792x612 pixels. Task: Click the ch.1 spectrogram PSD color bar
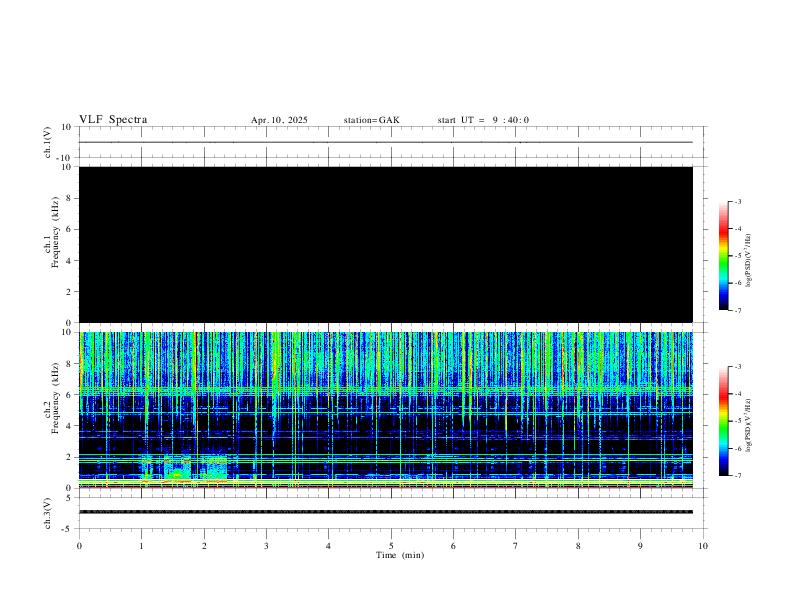click(x=724, y=256)
